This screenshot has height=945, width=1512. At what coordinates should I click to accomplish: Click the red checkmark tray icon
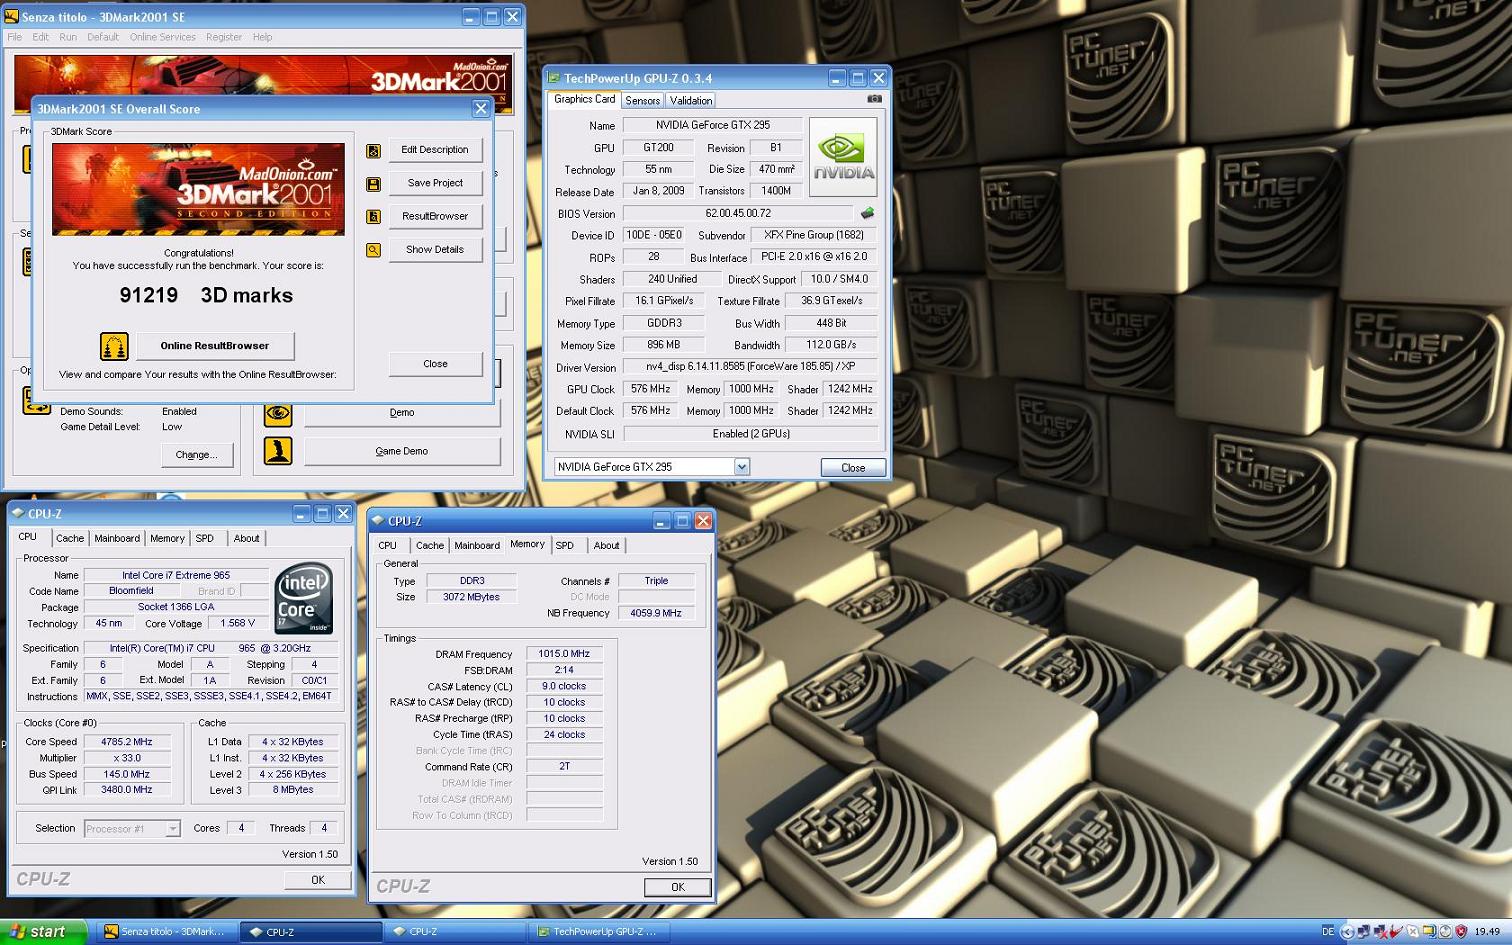pyautogui.click(x=1396, y=932)
